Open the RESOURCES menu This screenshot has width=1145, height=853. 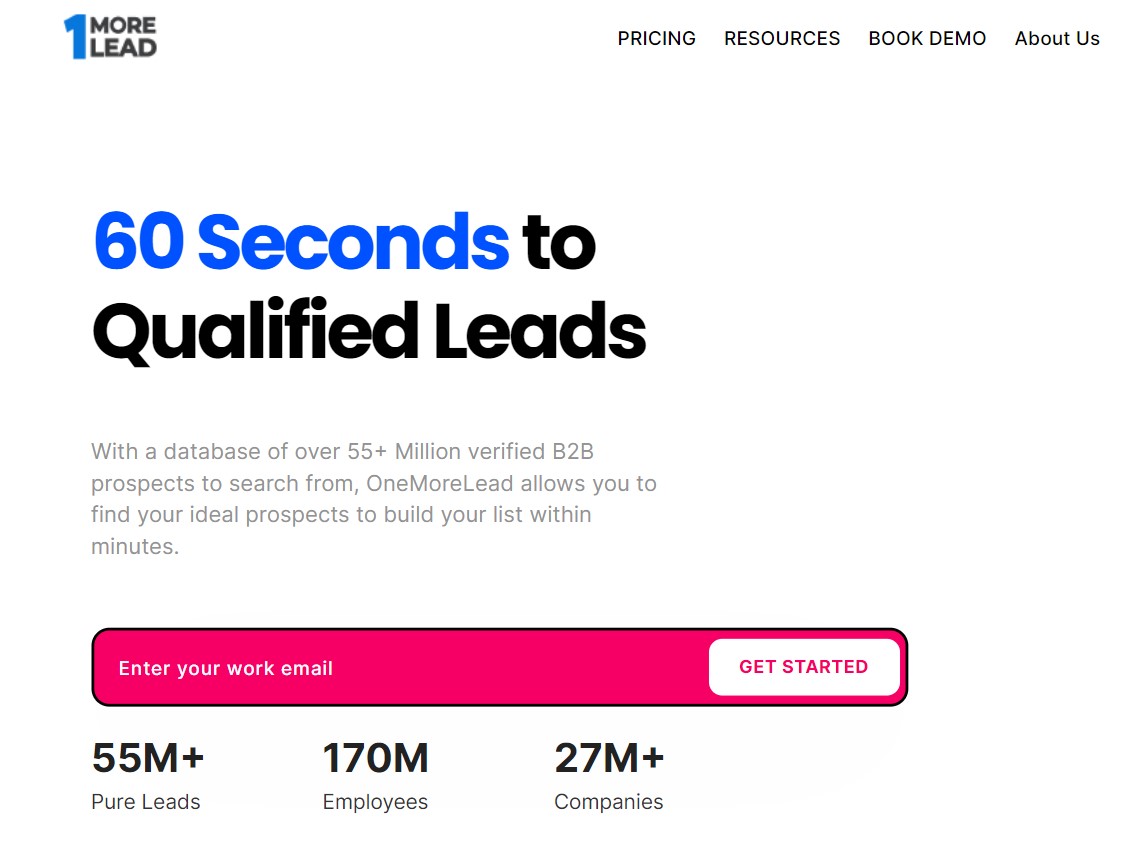pyautogui.click(x=782, y=39)
